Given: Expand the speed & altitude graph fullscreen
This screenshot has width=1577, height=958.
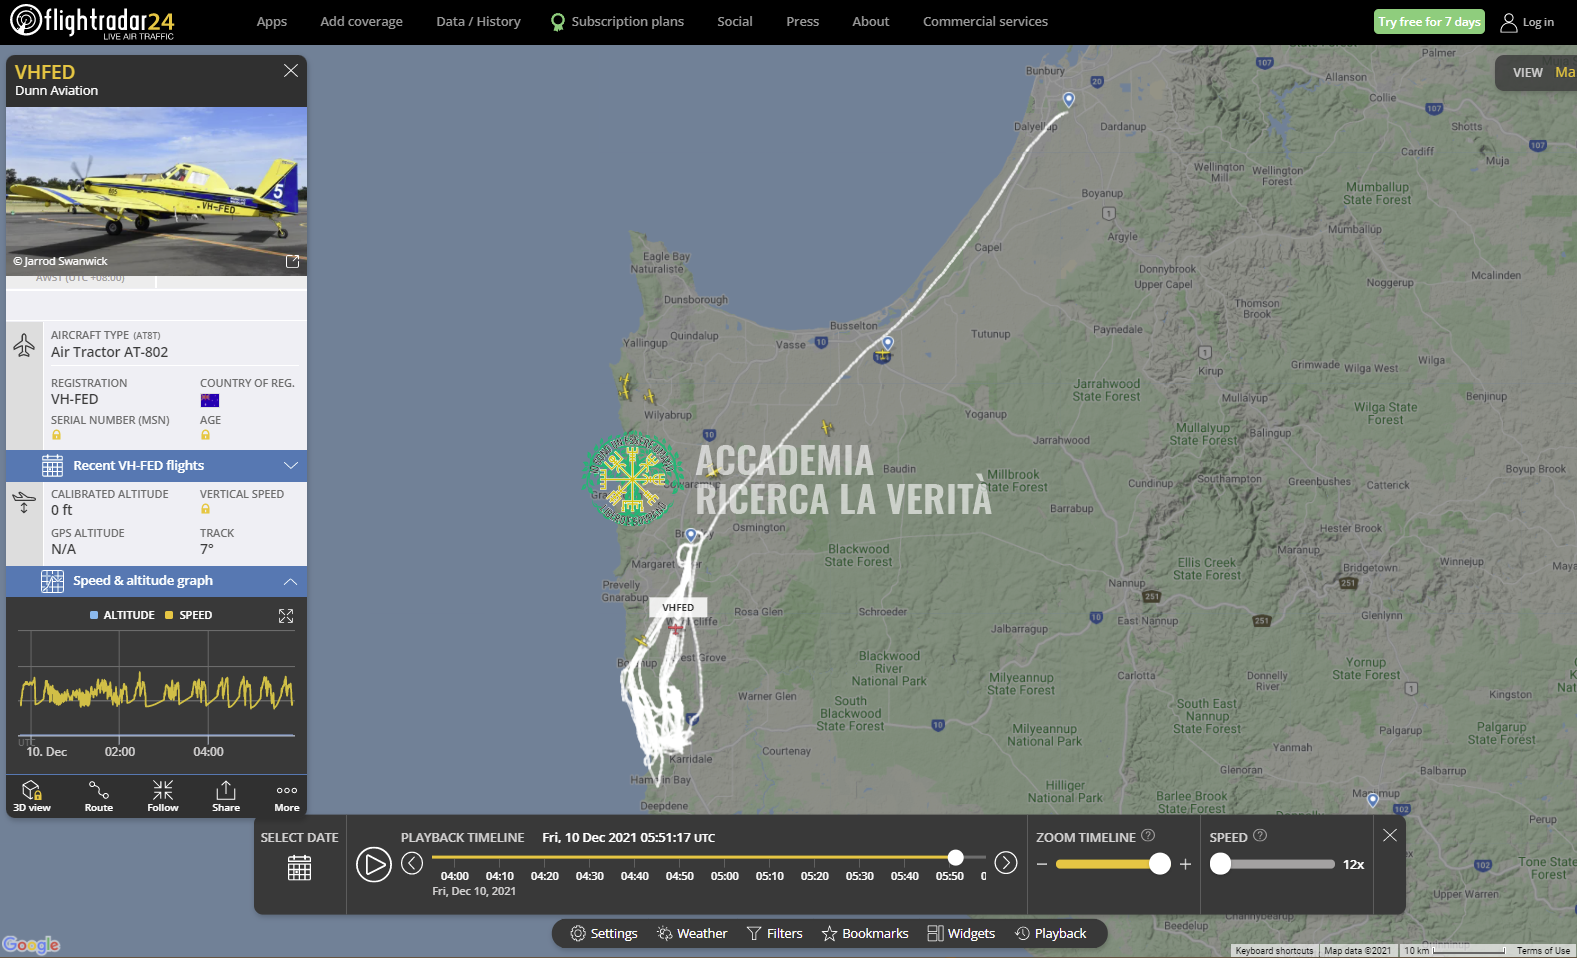Looking at the screenshot, I should (286, 616).
